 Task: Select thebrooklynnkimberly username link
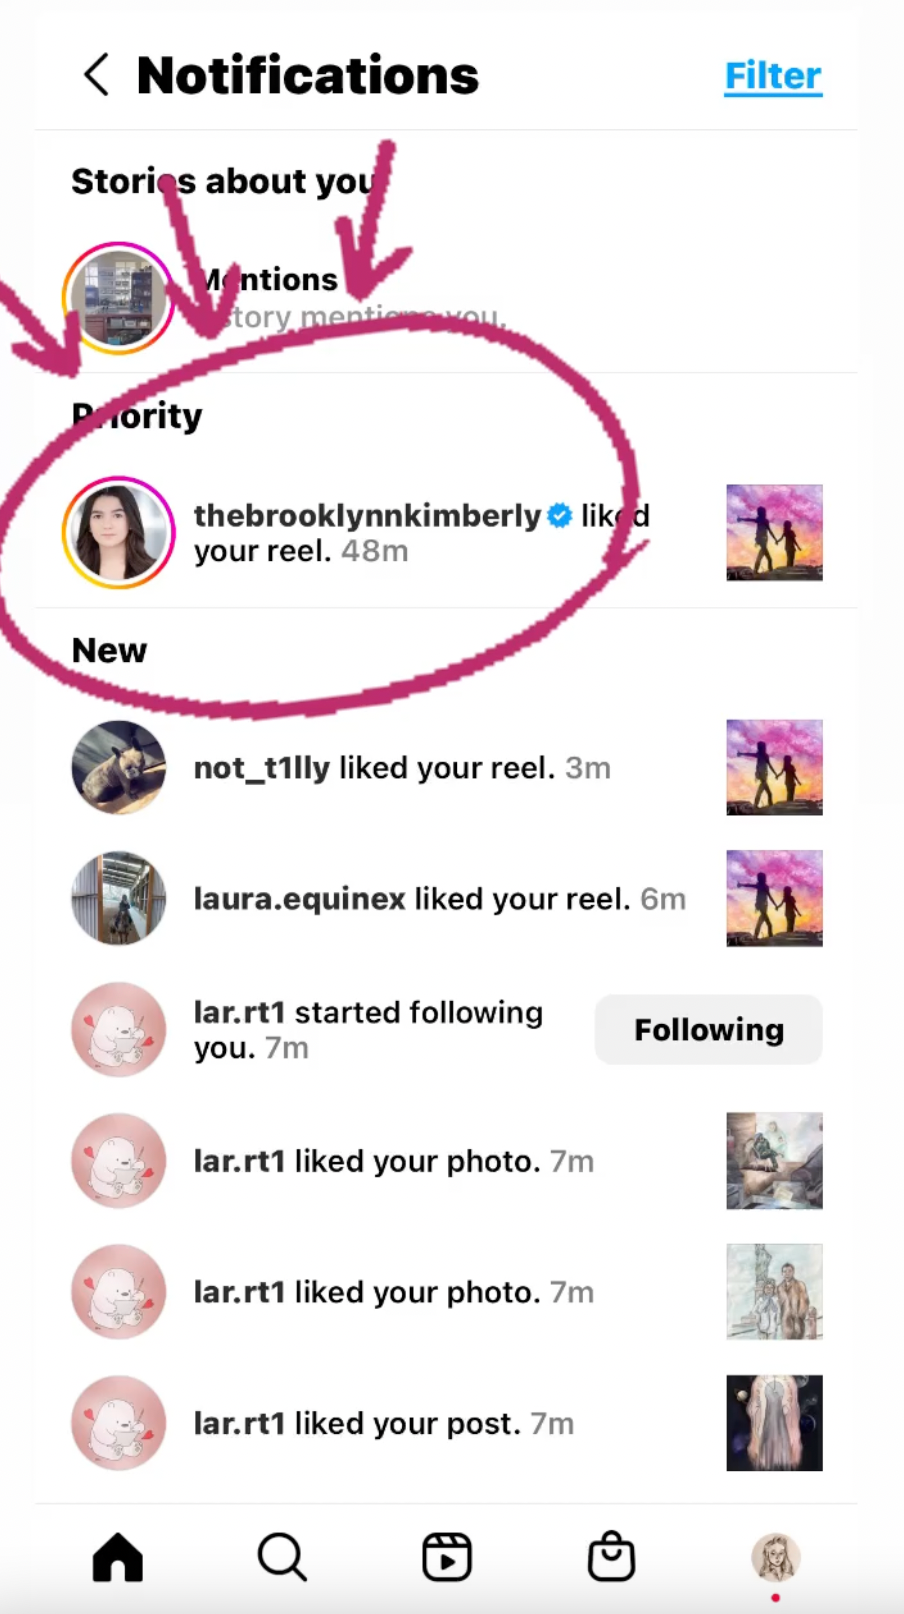pyautogui.click(x=367, y=516)
